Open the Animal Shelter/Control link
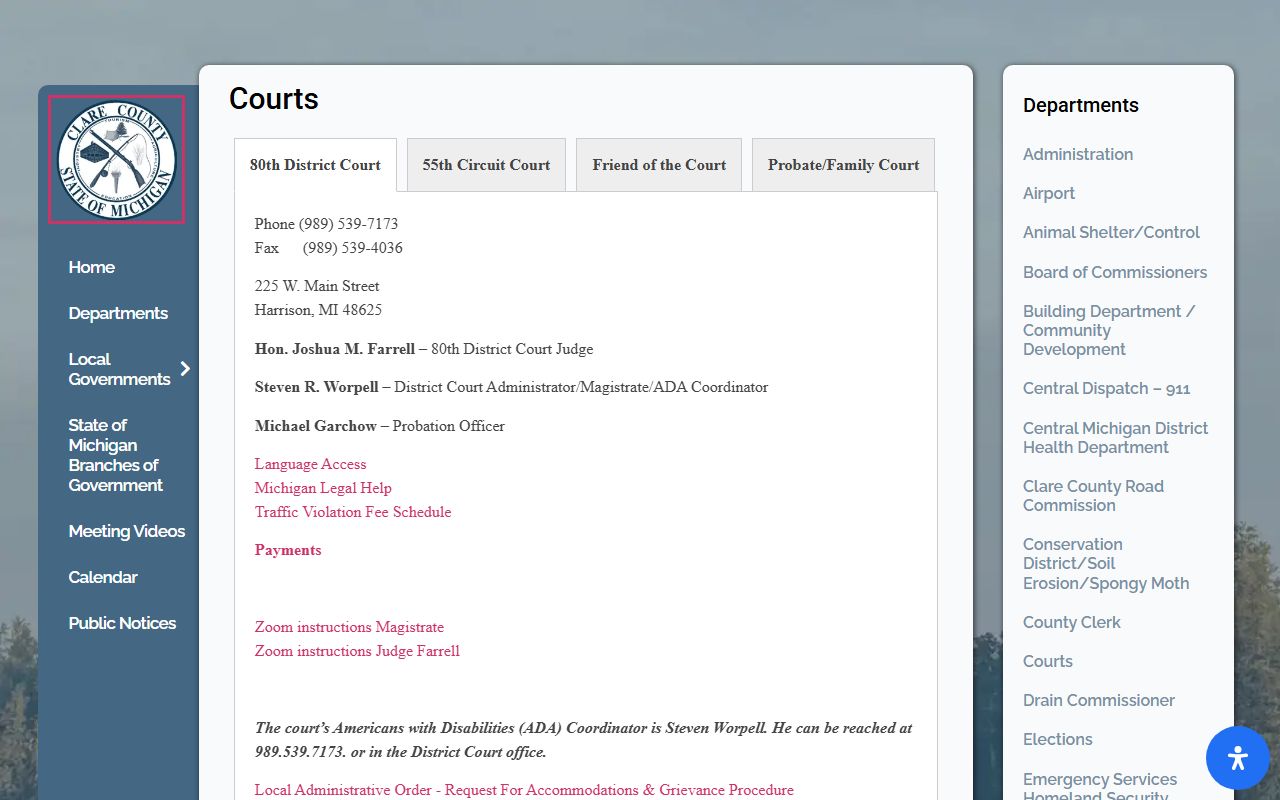Screen dimensions: 1280x800 pos(1111,232)
